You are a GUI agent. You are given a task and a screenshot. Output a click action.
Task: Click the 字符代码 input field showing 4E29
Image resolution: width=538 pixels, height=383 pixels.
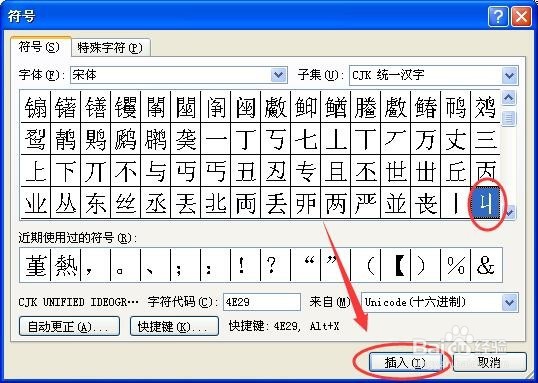[262, 302]
